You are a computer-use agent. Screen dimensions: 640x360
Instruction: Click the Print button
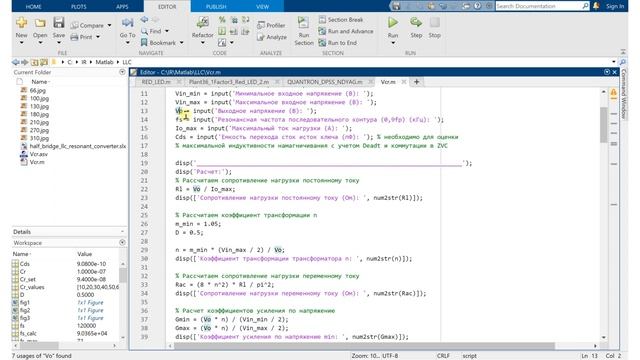click(82, 37)
